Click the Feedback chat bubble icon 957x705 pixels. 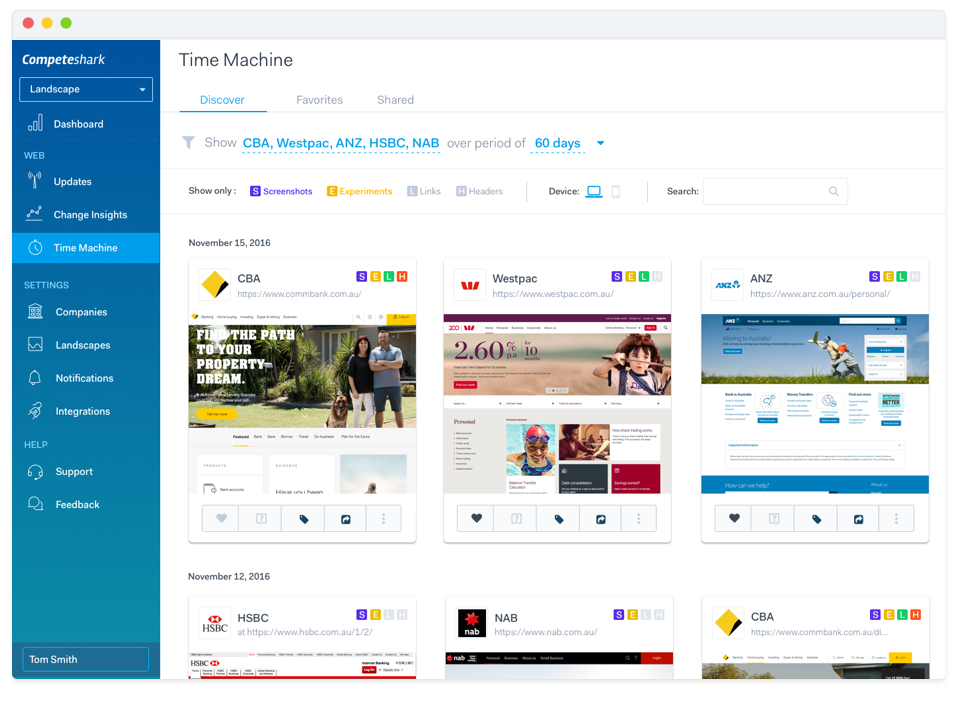tap(35, 504)
